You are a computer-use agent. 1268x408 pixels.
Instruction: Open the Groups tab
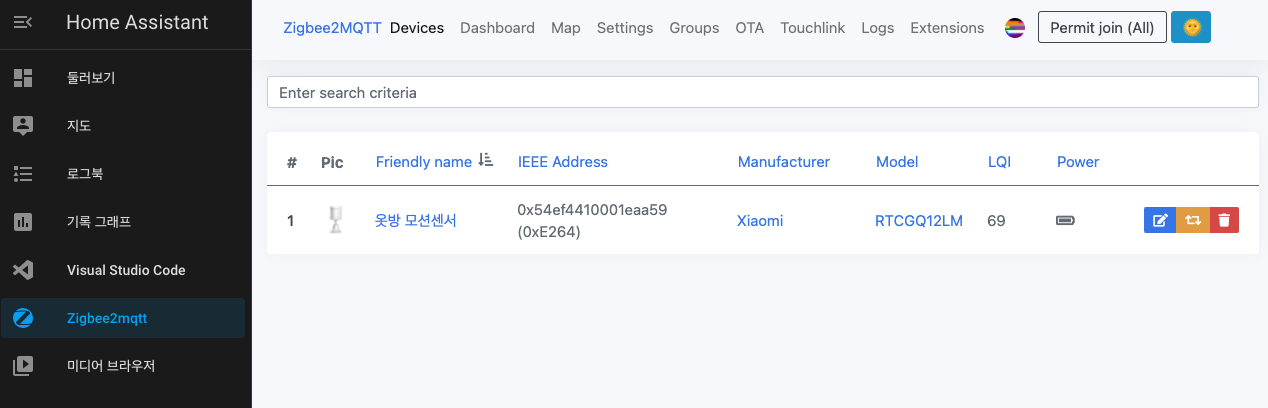click(x=694, y=28)
